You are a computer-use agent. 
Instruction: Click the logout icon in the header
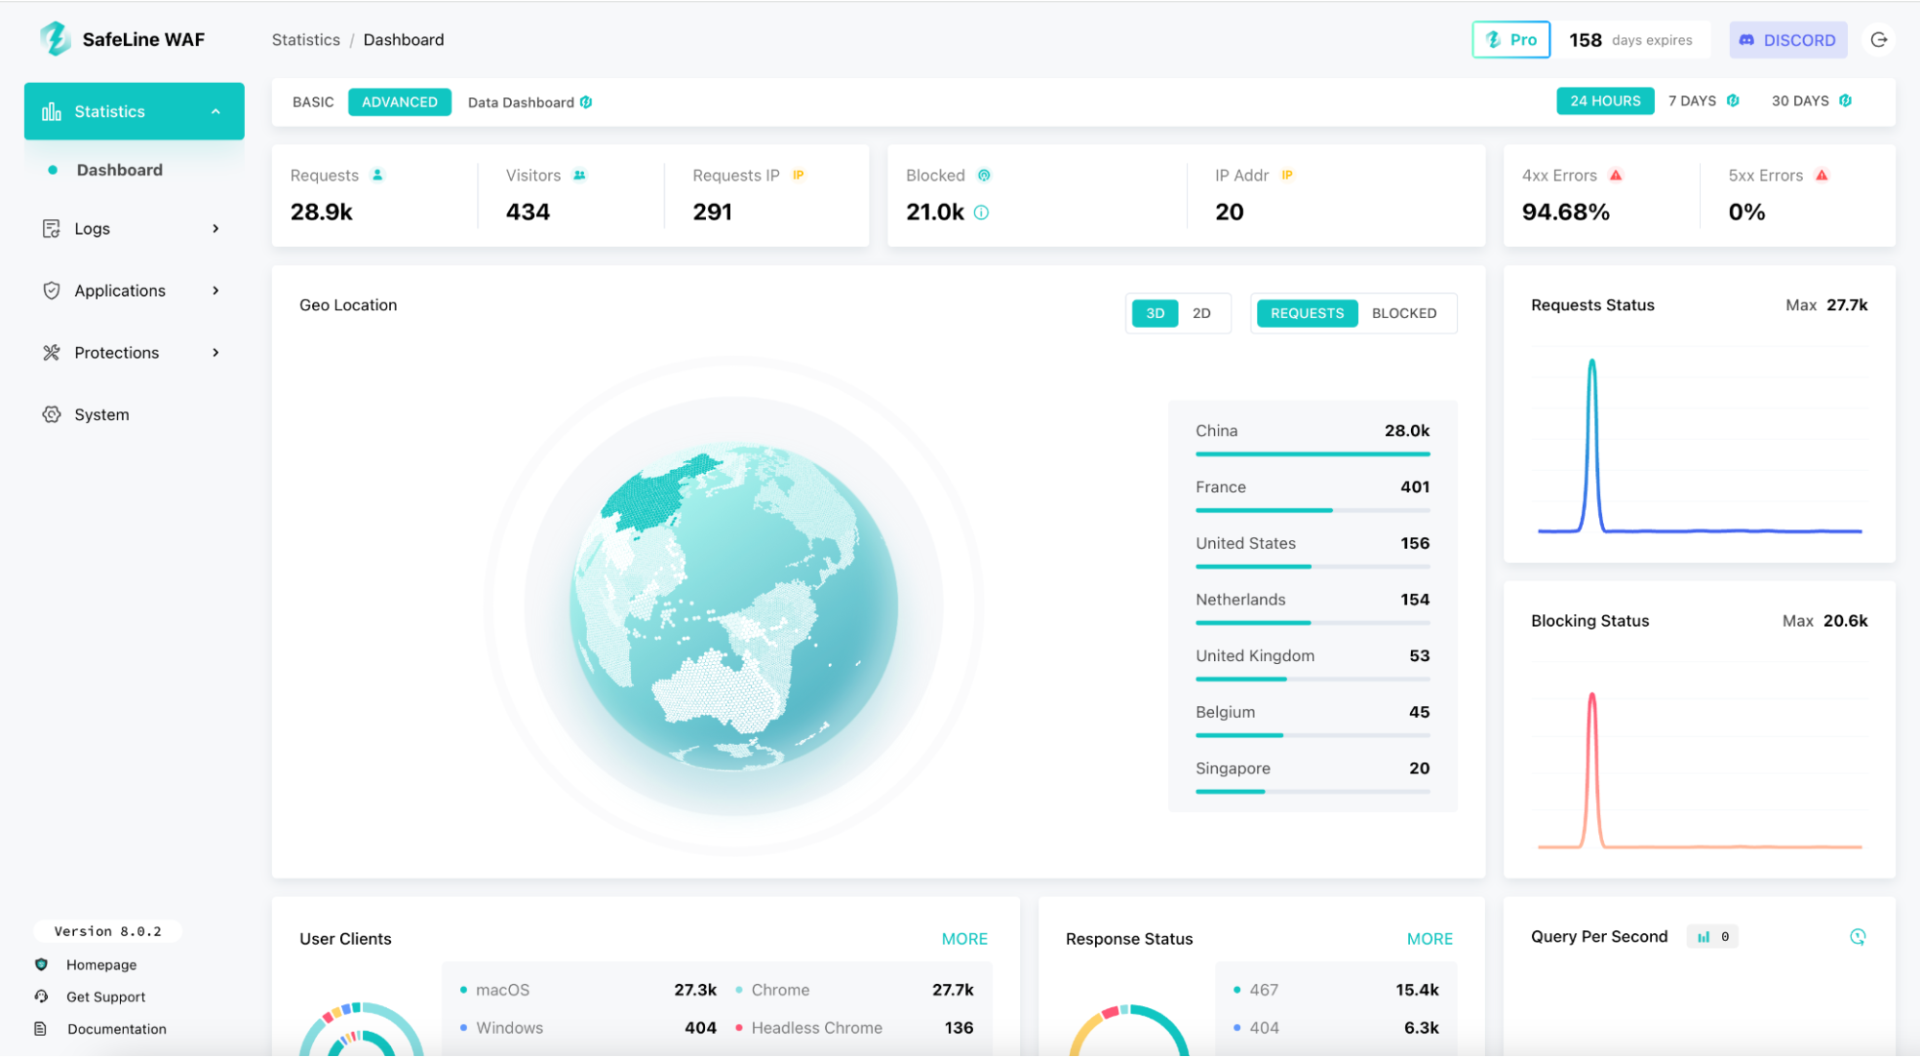pos(1879,40)
